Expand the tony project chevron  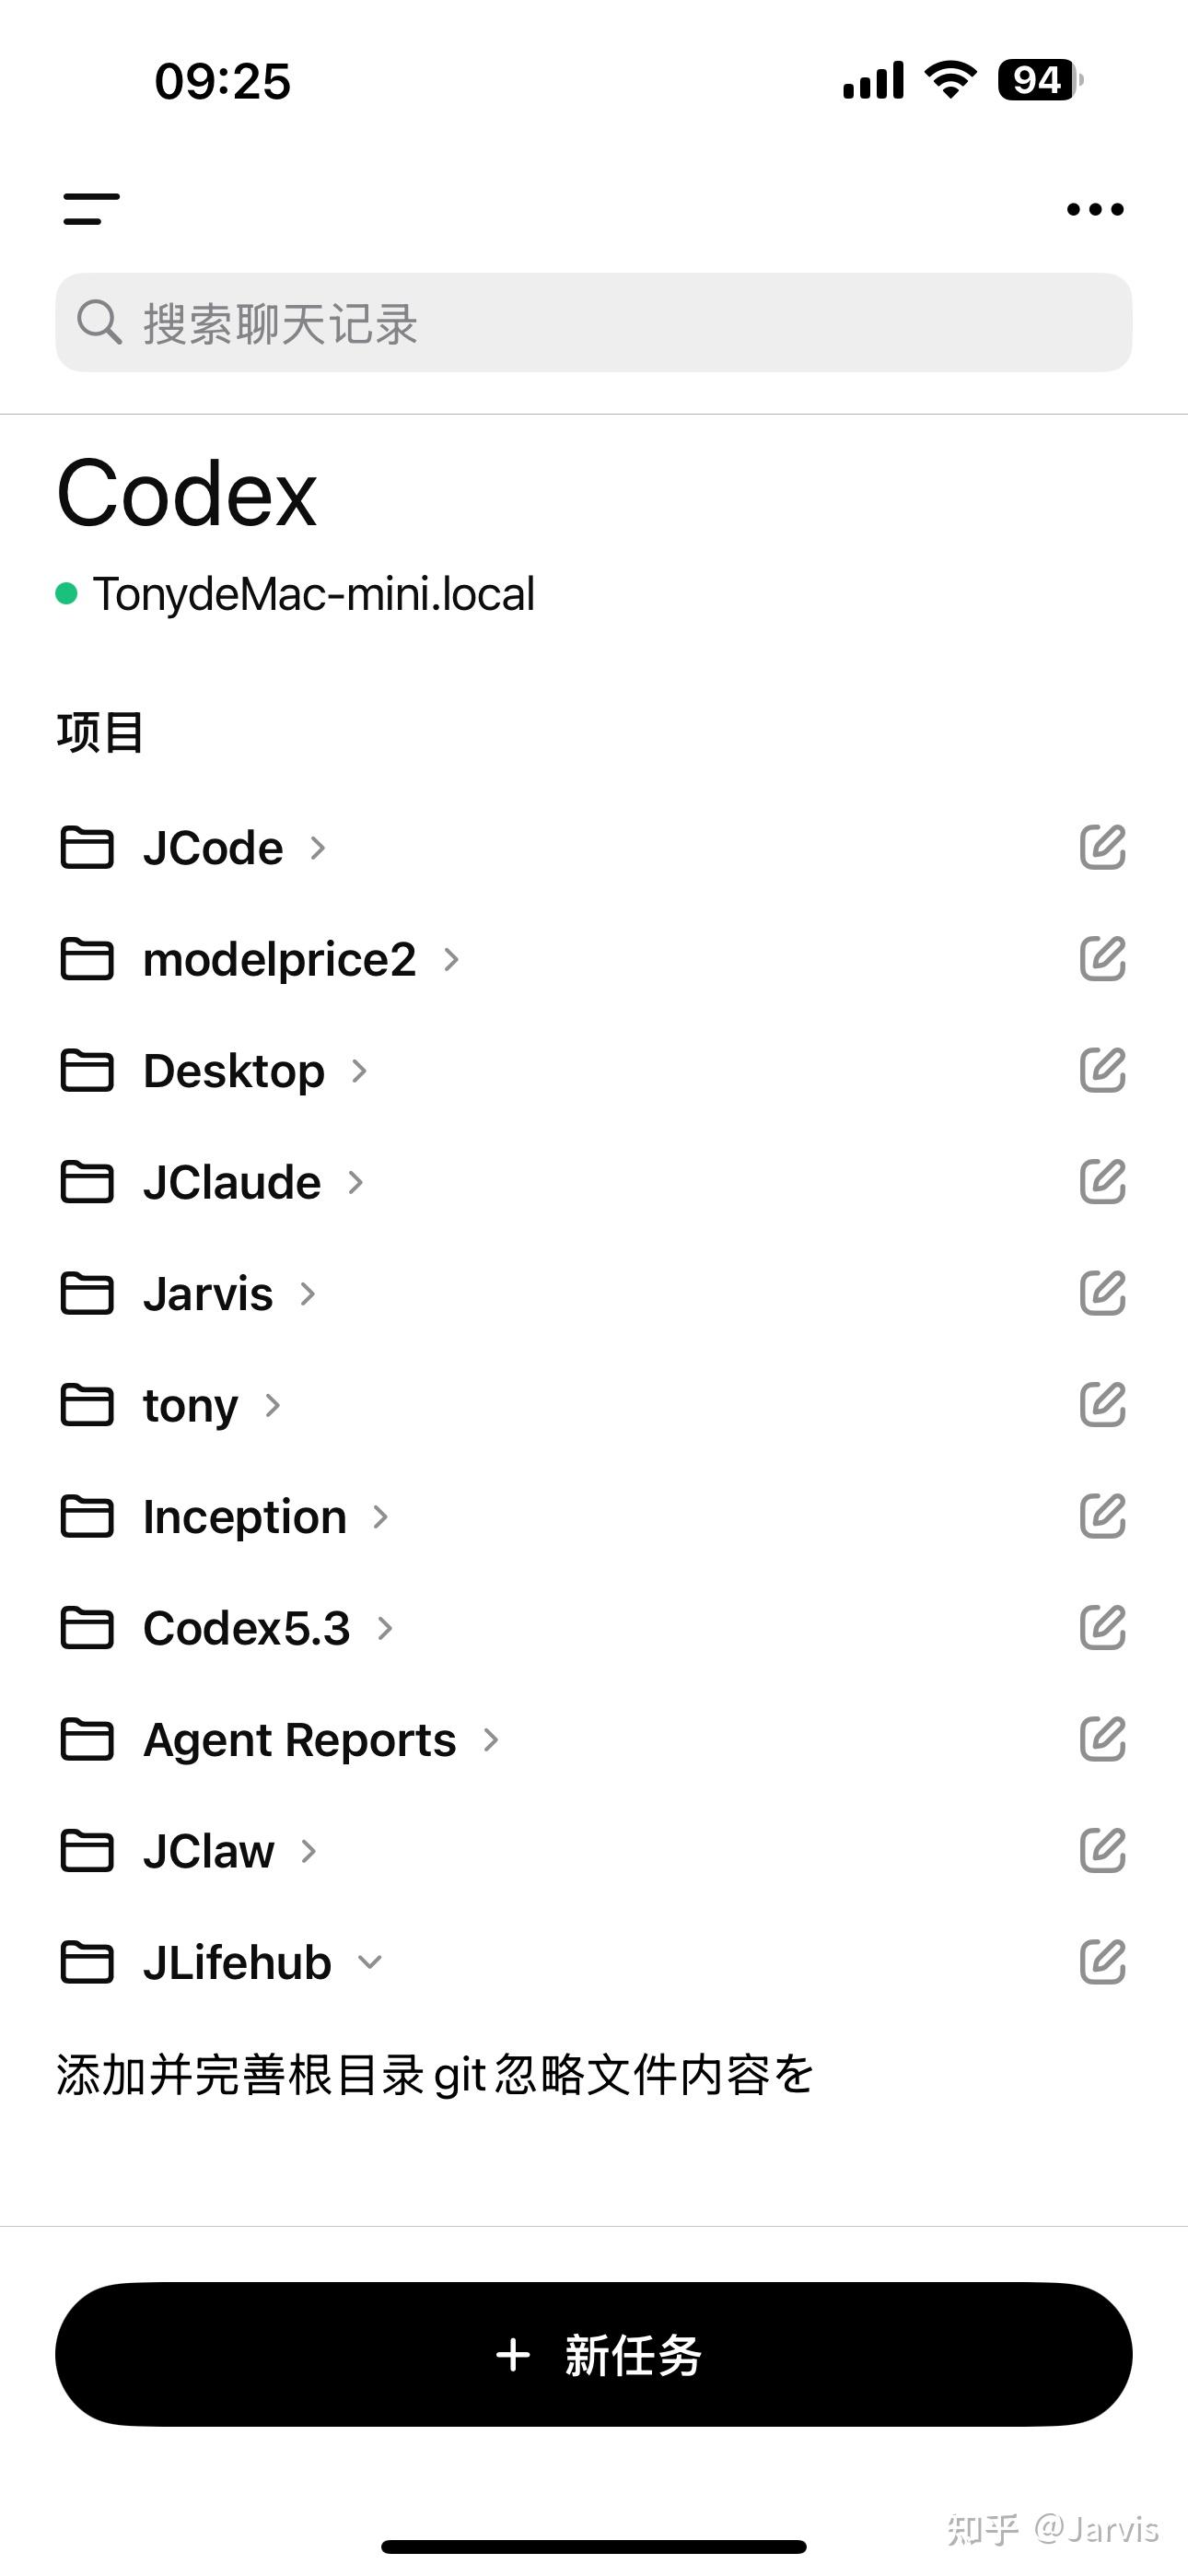click(x=272, y=1405)
